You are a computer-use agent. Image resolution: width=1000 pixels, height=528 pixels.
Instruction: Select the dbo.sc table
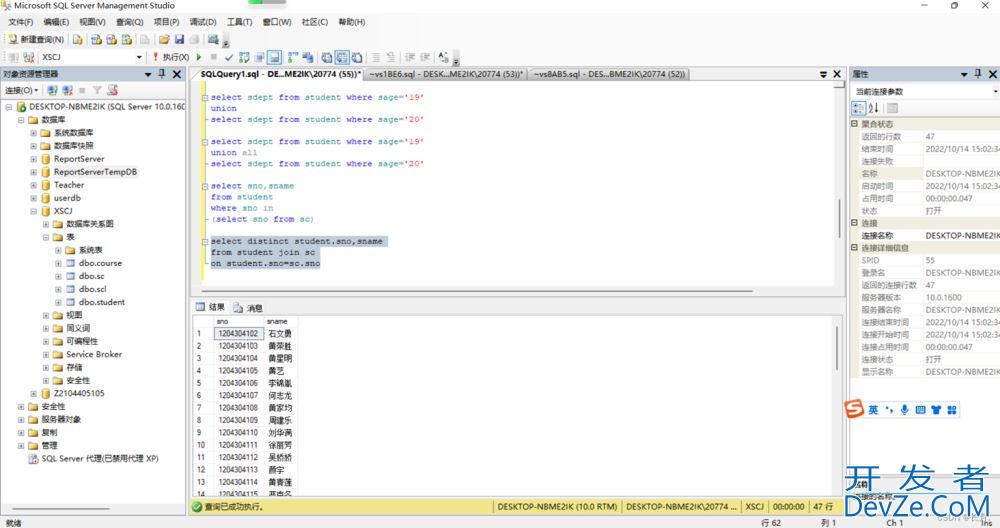point(91,276)
